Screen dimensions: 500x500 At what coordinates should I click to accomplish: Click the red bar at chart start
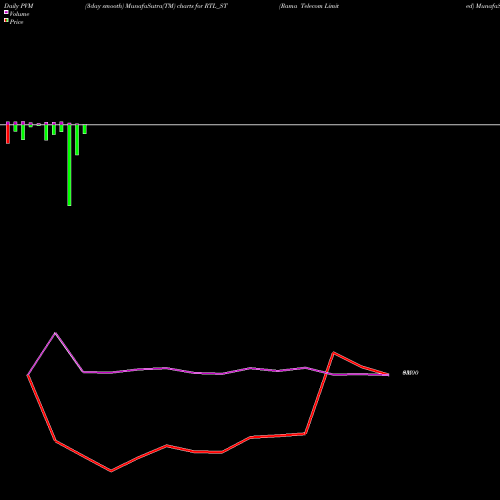(x=8, y=133)
